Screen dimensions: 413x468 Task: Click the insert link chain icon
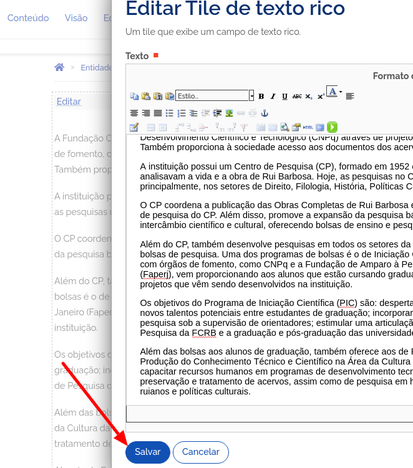coord(241,113)
